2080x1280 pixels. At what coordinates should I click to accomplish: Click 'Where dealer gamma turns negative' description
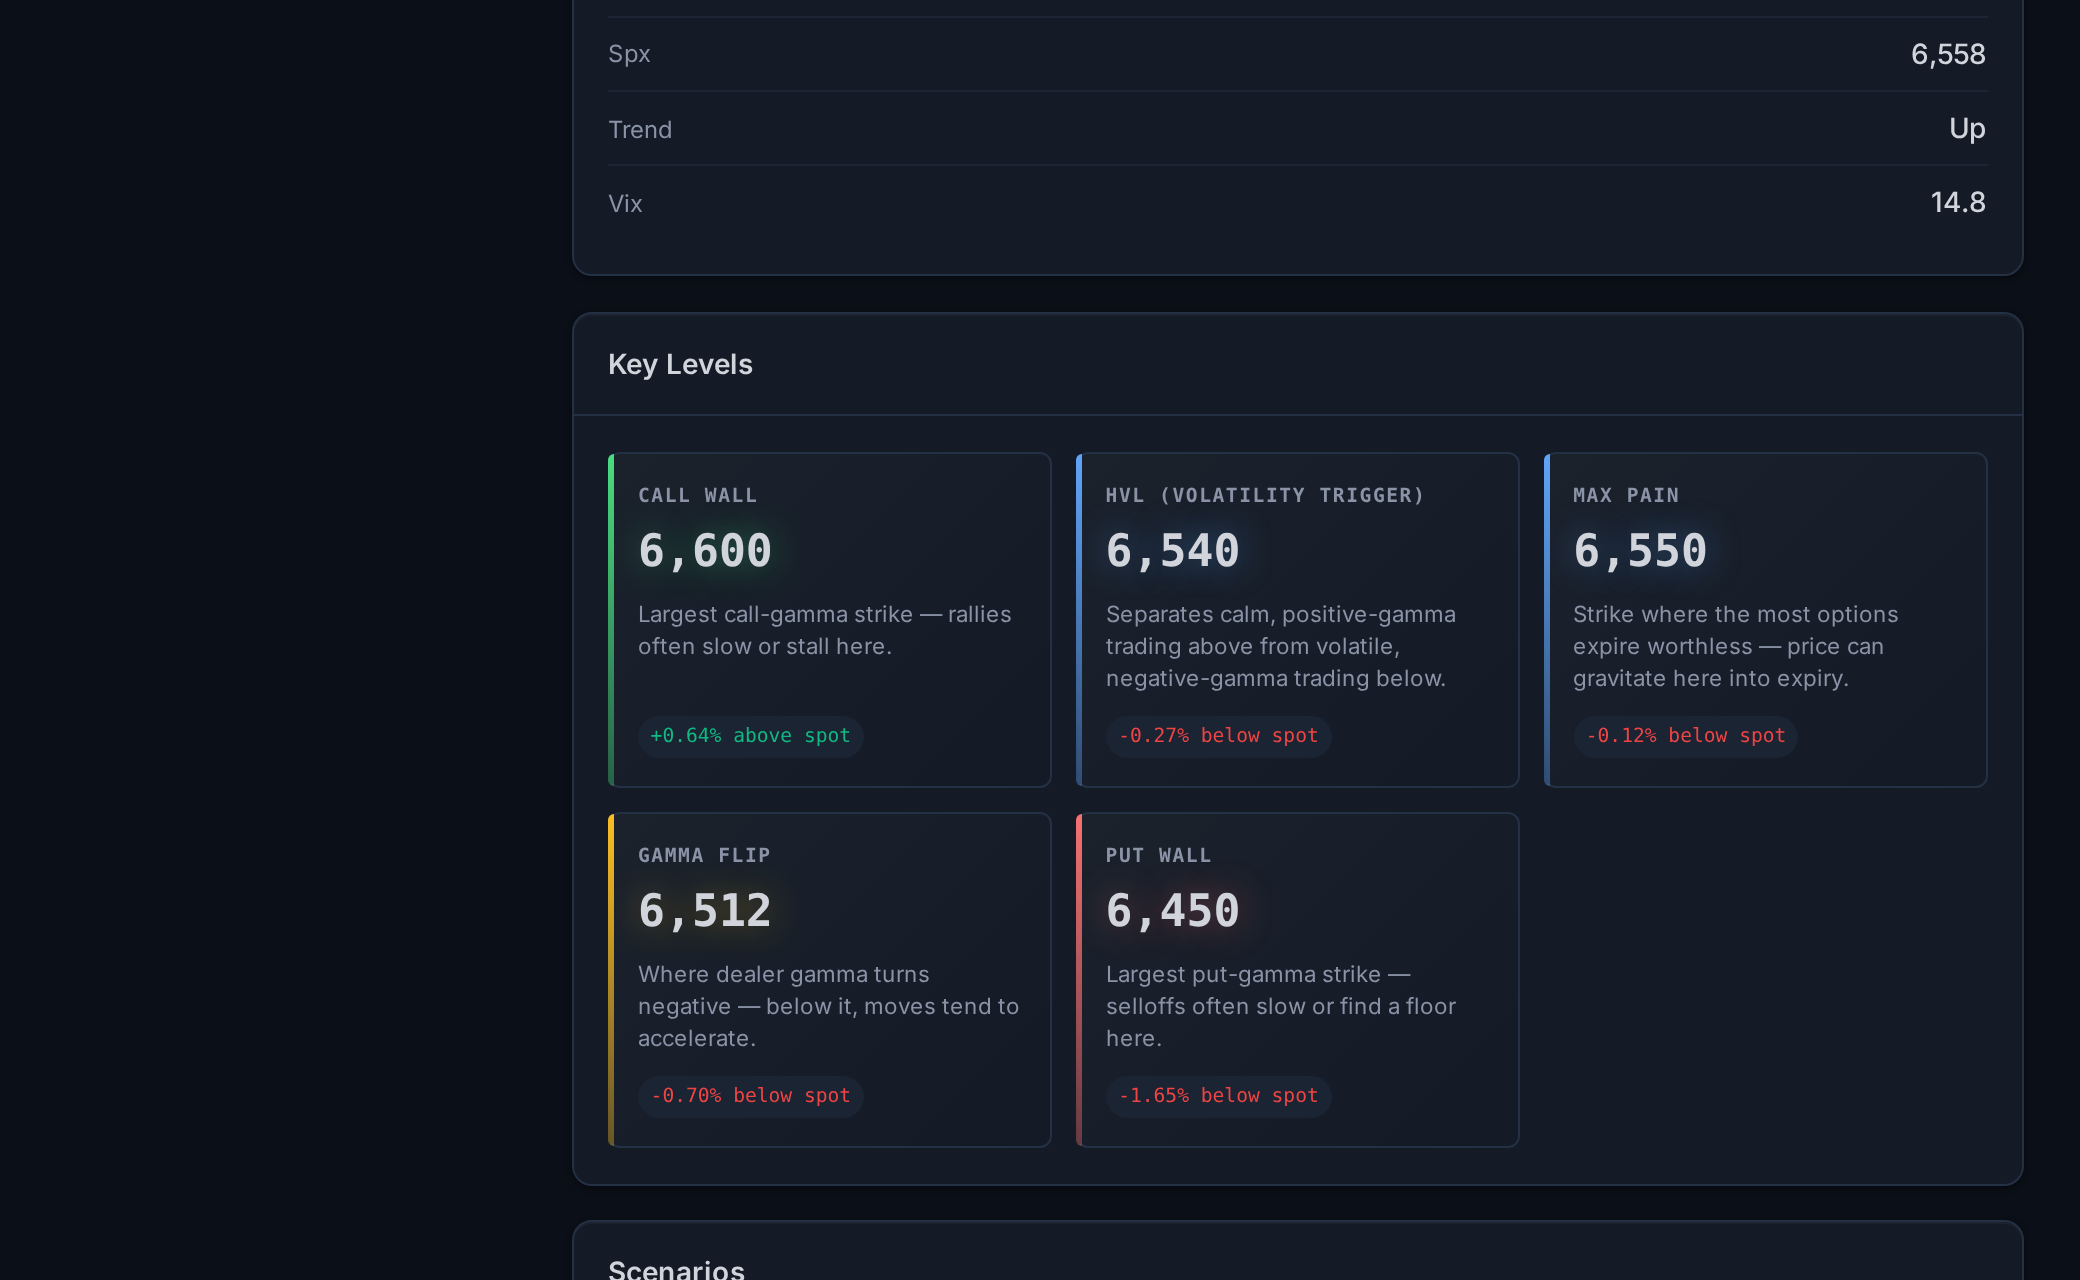(x=829, y=1006)
